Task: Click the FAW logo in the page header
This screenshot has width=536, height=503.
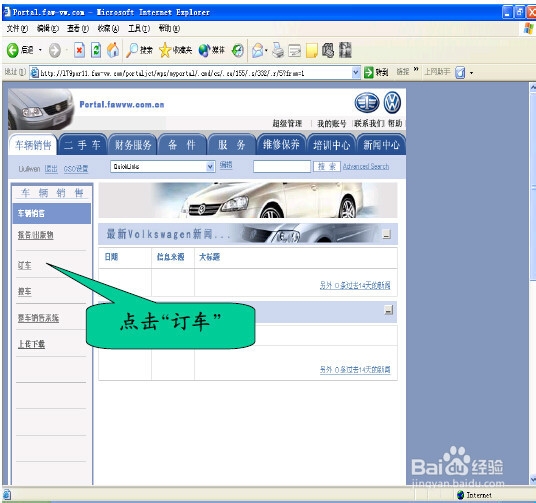Action: [367, 103]
